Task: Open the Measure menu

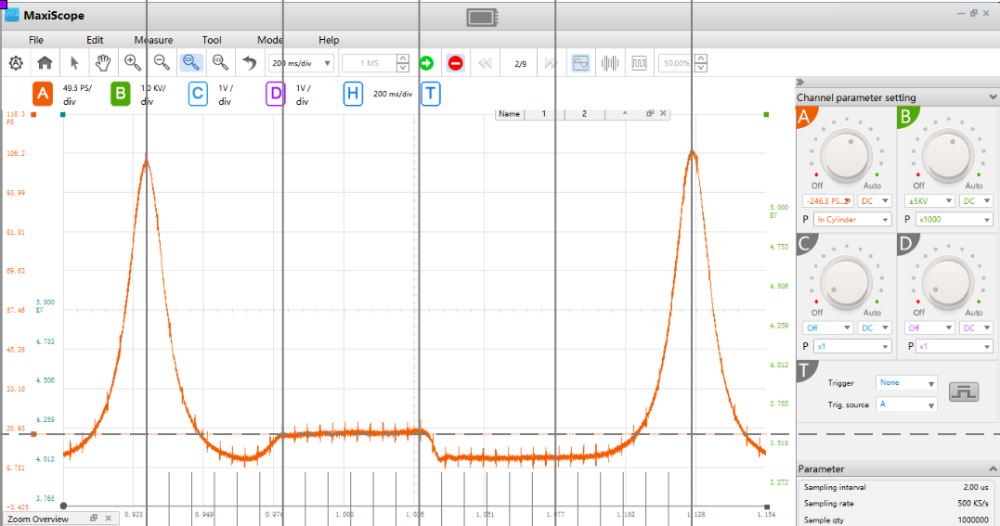Action: click(x=153, y=40)
